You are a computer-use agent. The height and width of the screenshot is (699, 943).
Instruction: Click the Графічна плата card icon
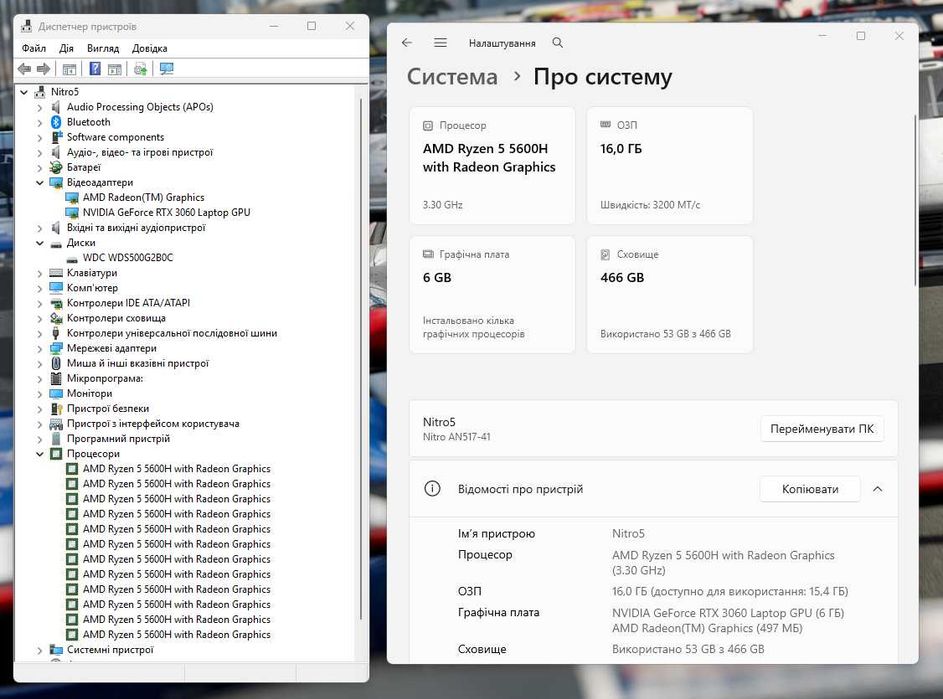(428, 254)
